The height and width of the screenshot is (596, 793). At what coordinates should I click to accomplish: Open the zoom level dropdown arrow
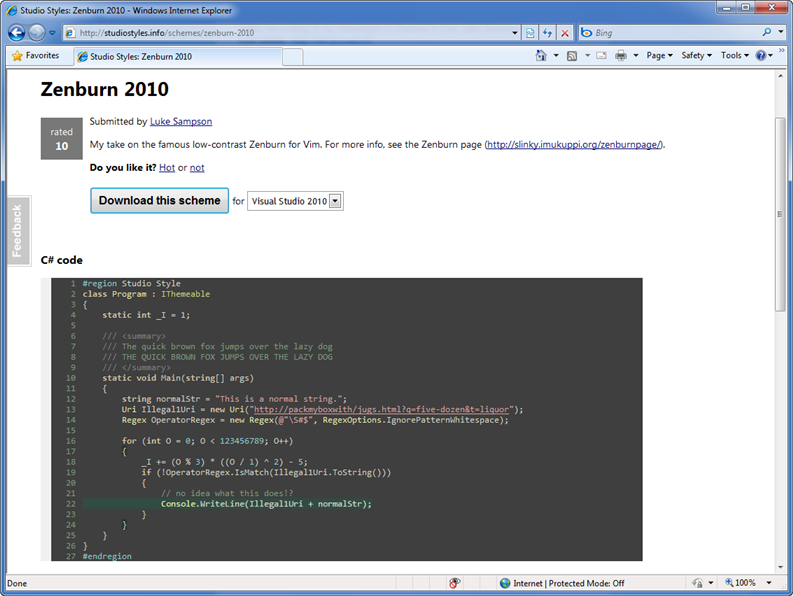point(769,583)
